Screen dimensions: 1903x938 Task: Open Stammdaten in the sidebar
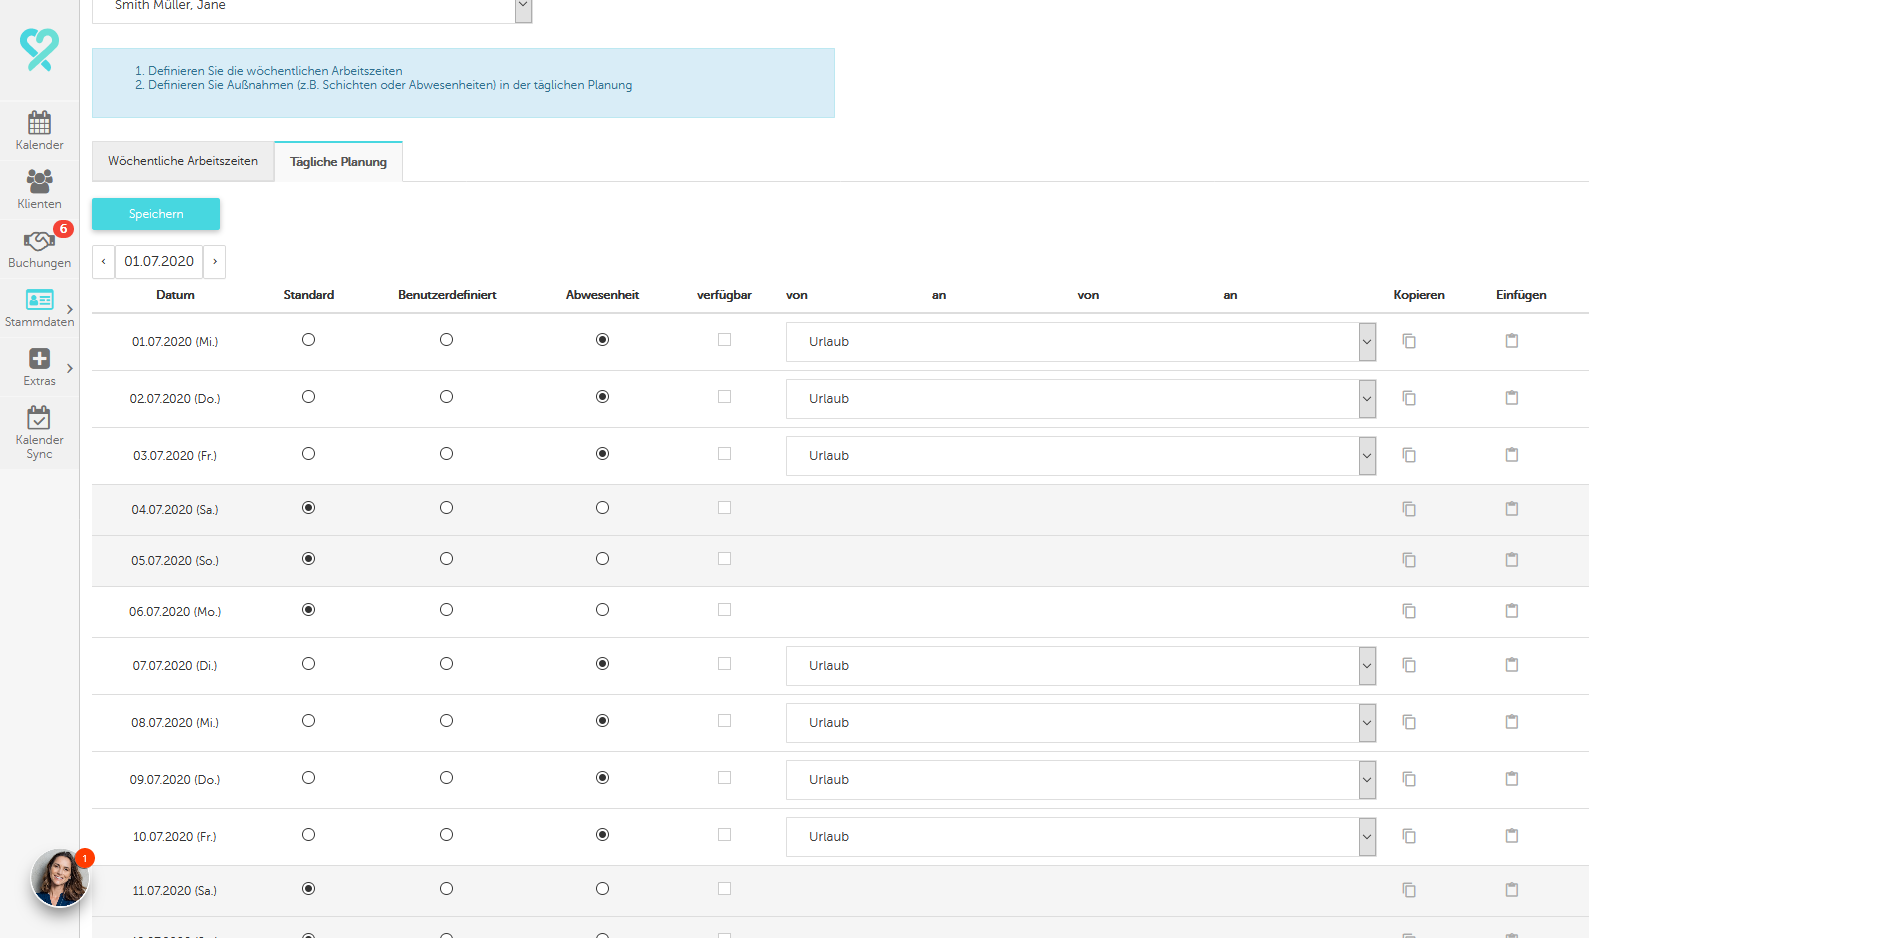pos(39,307)
